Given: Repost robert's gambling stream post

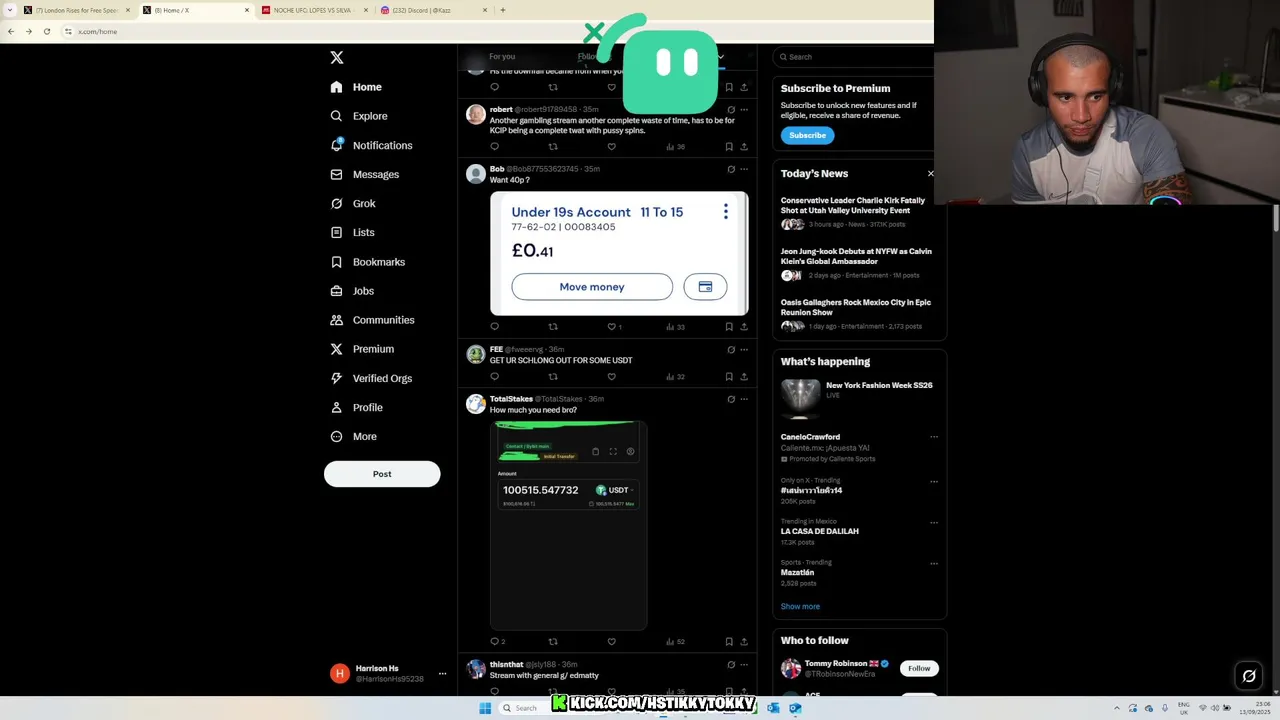Looking at the screenshot, I should [x=553, y=146].
